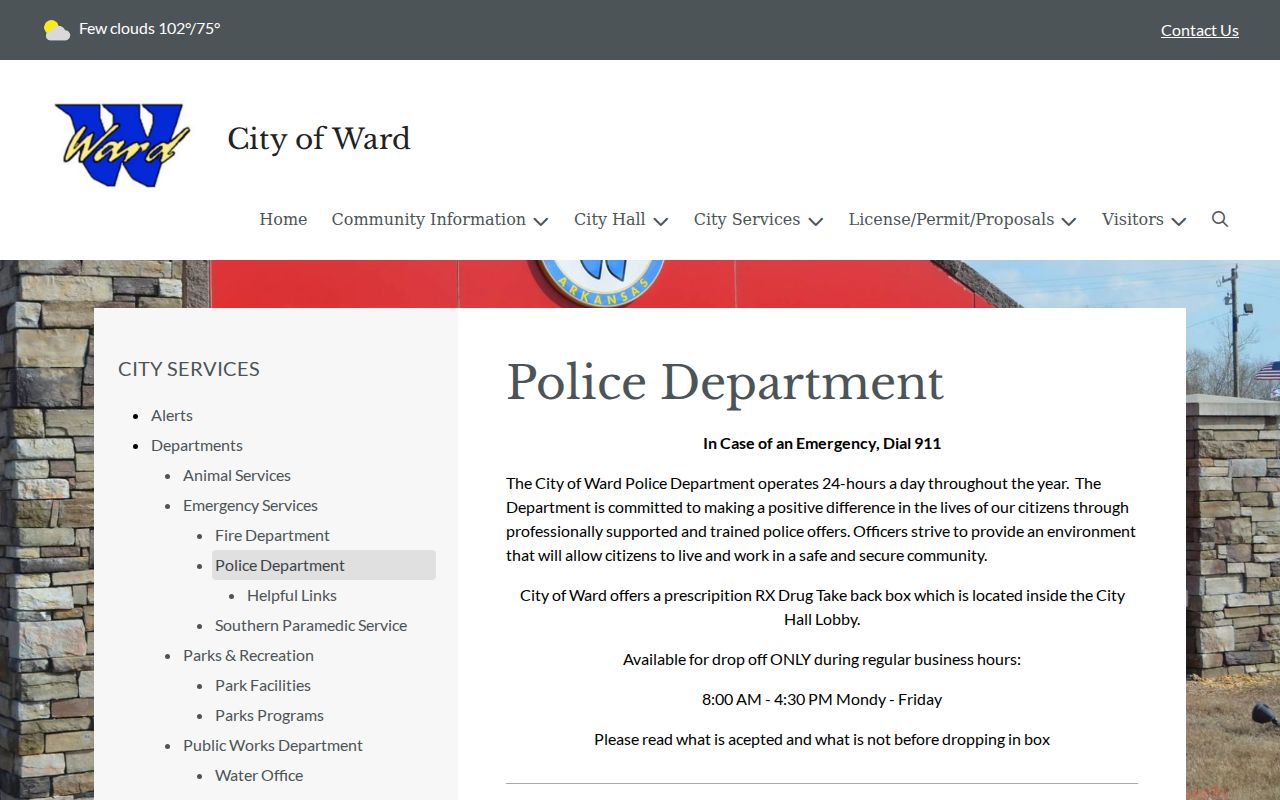Click the Few clouds 102°/75° weather text
Screen dimensions: 1280x800
(x=150, y=28)
